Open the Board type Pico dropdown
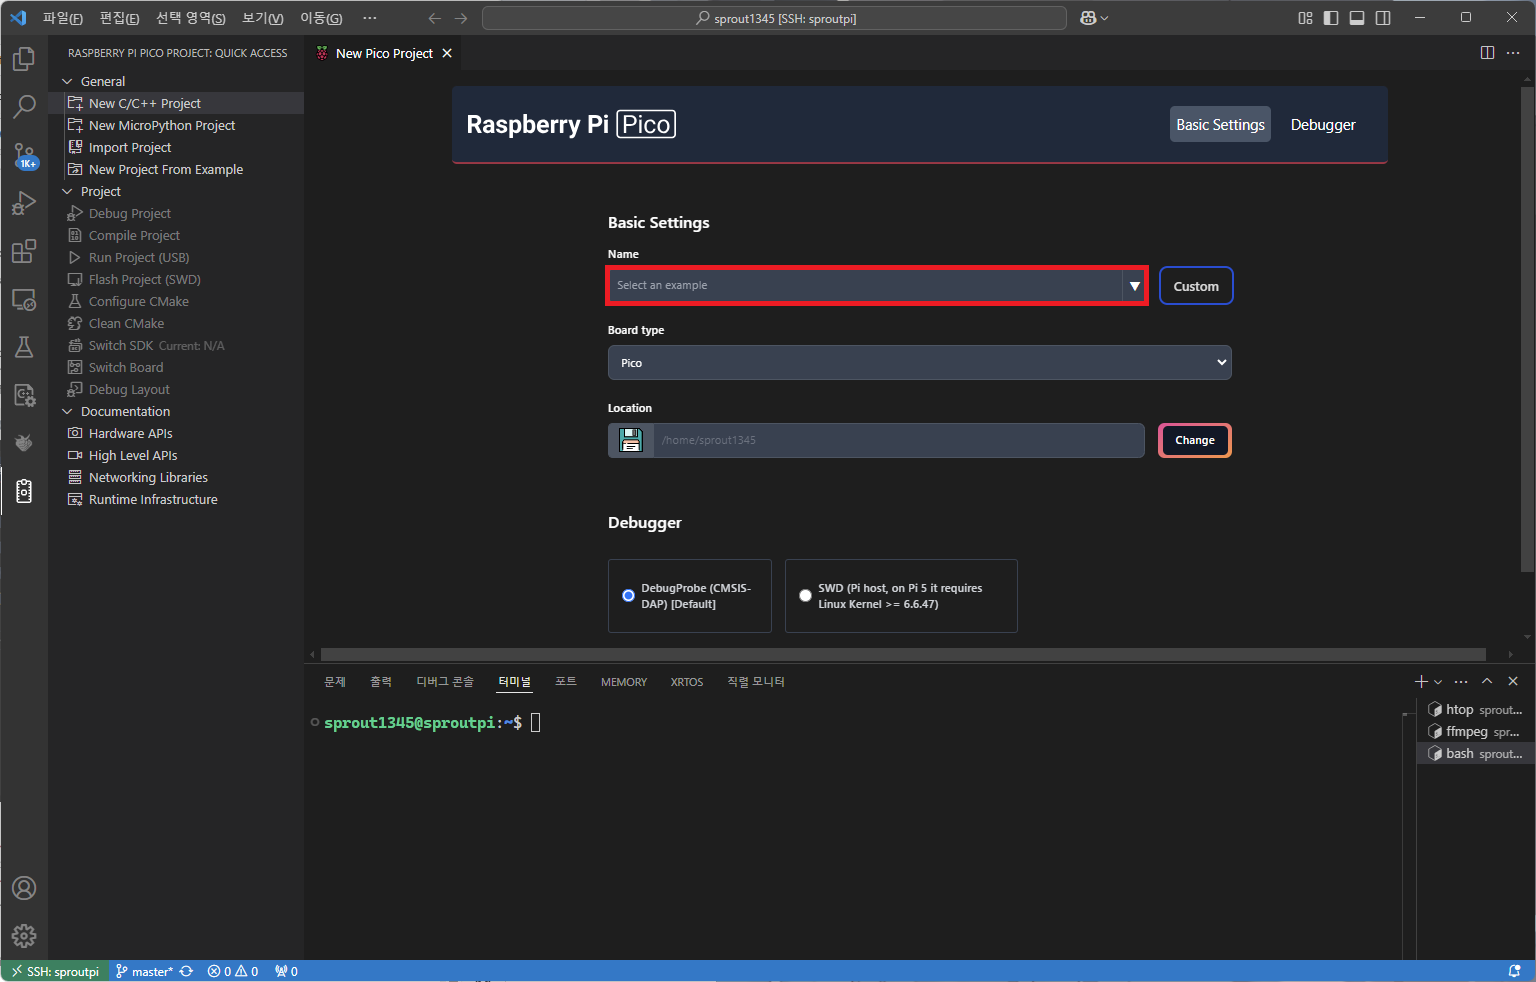The height and width of the screenshot is (982, 1536). pos(919,362)
